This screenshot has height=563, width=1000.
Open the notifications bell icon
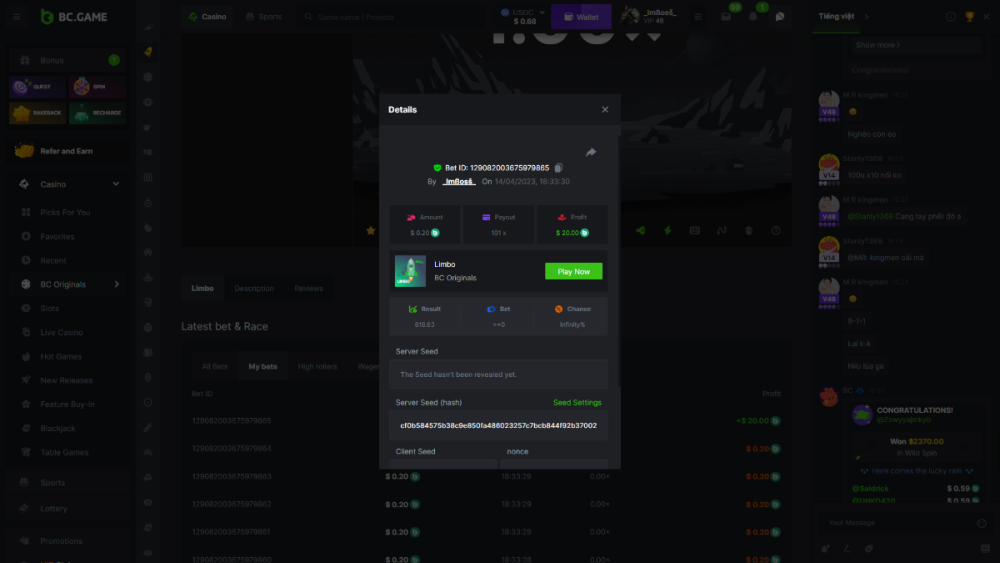753,17
